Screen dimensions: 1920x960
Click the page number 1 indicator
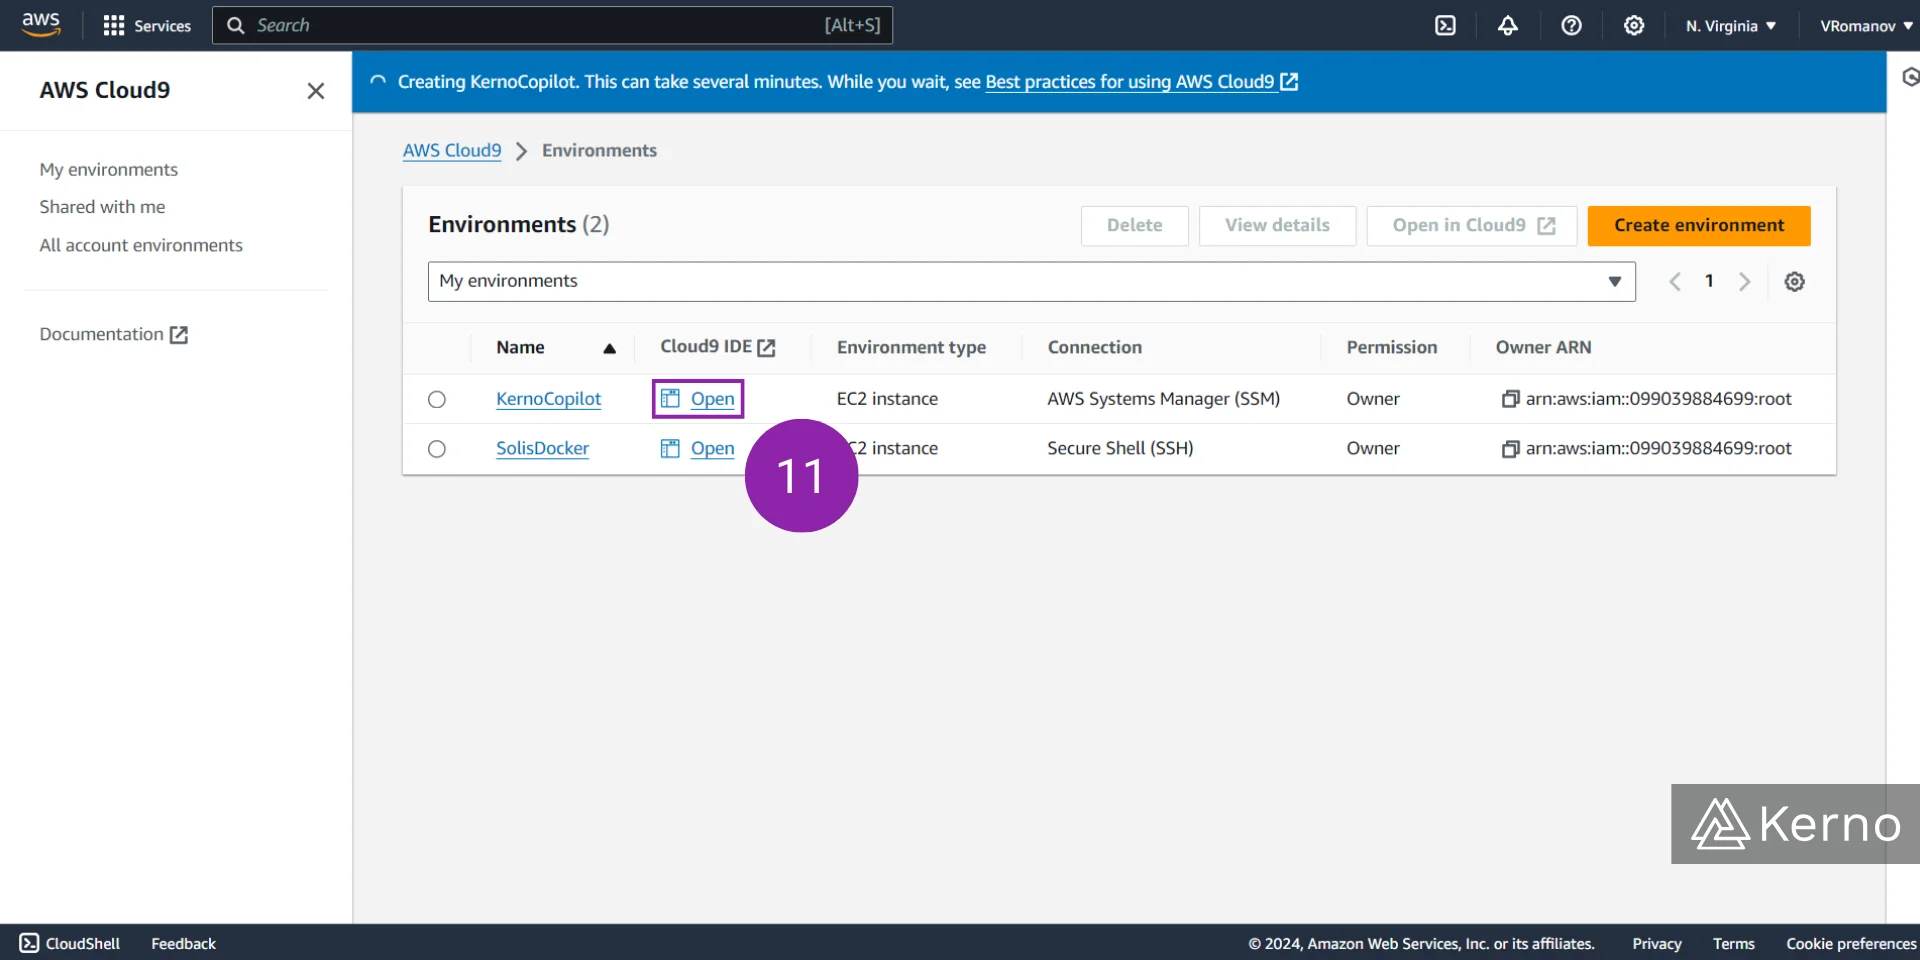click(x=1709, y=282)
